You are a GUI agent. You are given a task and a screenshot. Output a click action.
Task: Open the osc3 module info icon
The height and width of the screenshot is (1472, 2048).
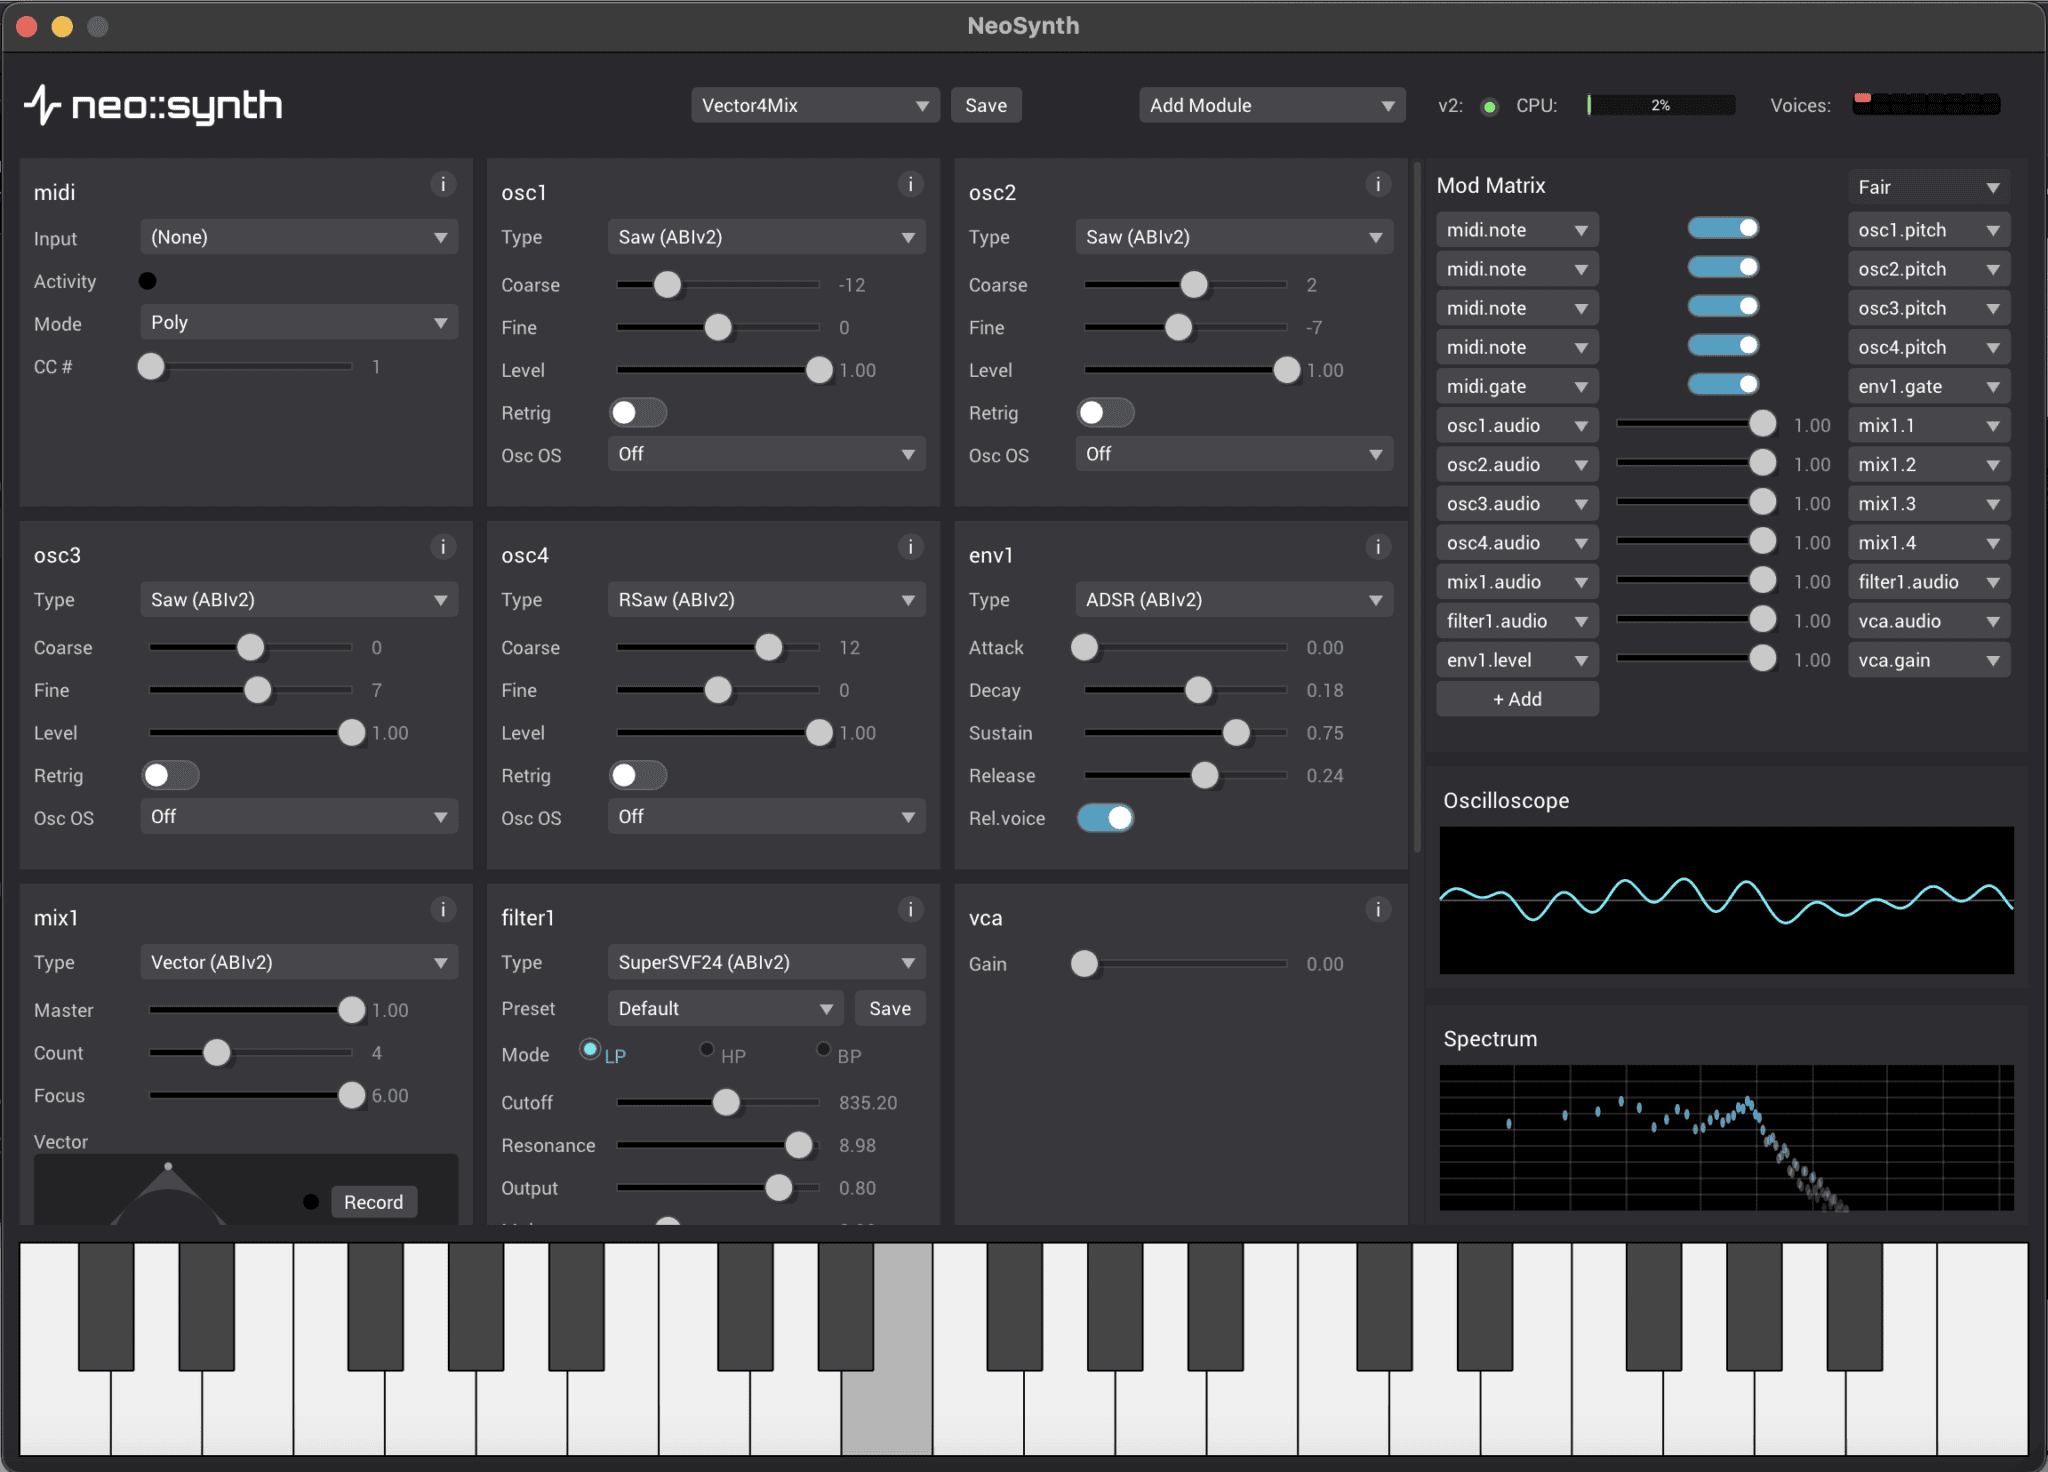[x=443, y=547]
